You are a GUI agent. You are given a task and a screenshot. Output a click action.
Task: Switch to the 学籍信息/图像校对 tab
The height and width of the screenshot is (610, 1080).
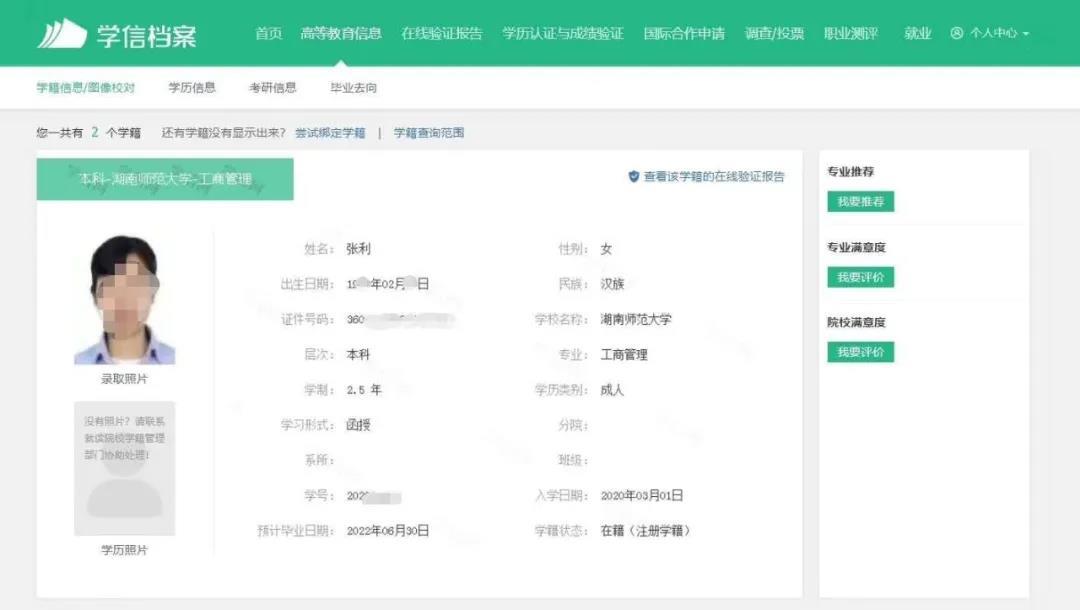coord(85,87)
